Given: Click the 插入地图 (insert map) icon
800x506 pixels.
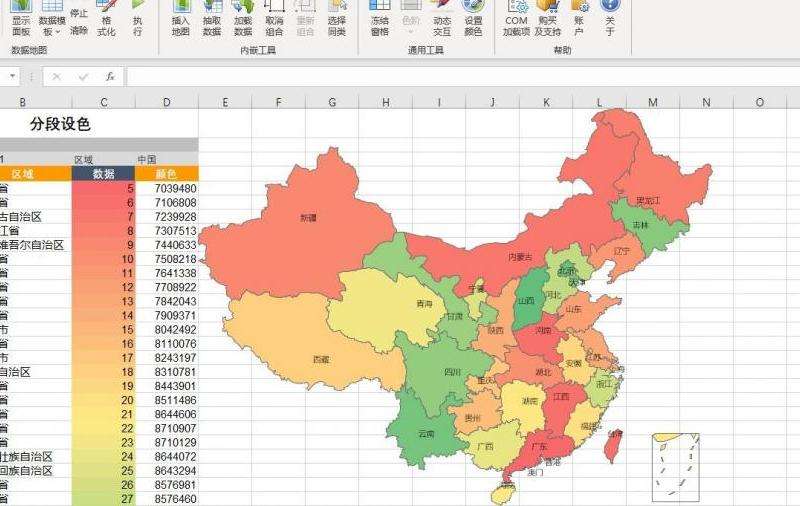Looking at the screenshot, I should (180, 17).
